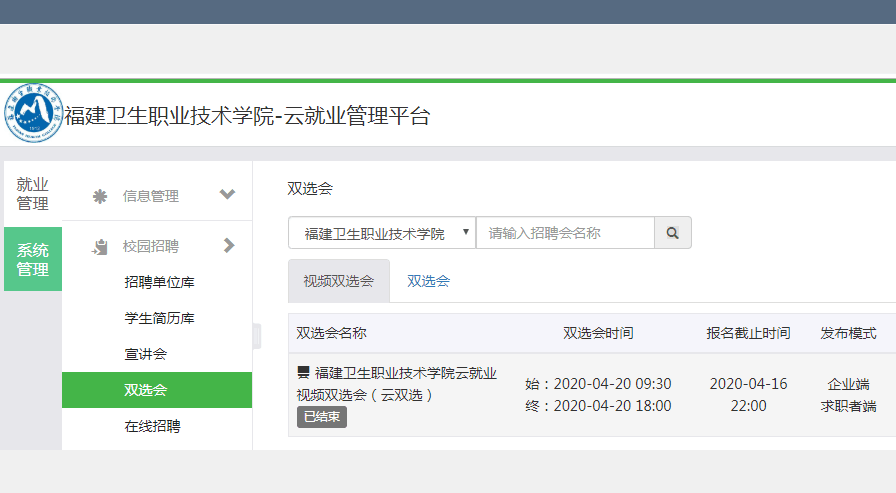Focus the 请输入招聘会名称 search field
Viewport: 896px width, 493px height.
[565, 233]
